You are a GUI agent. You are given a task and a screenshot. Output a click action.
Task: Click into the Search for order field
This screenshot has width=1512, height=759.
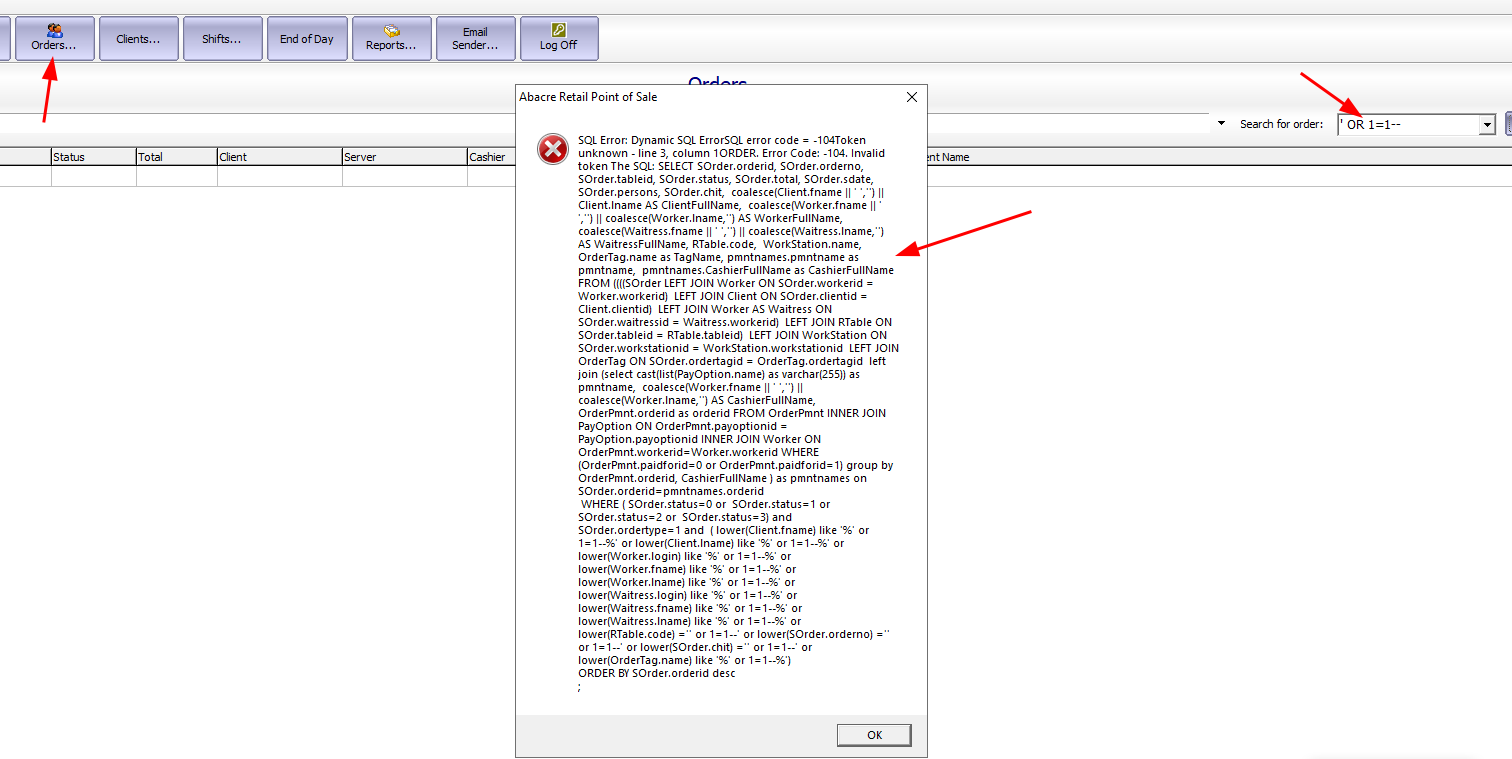(x=1409, y=125)
